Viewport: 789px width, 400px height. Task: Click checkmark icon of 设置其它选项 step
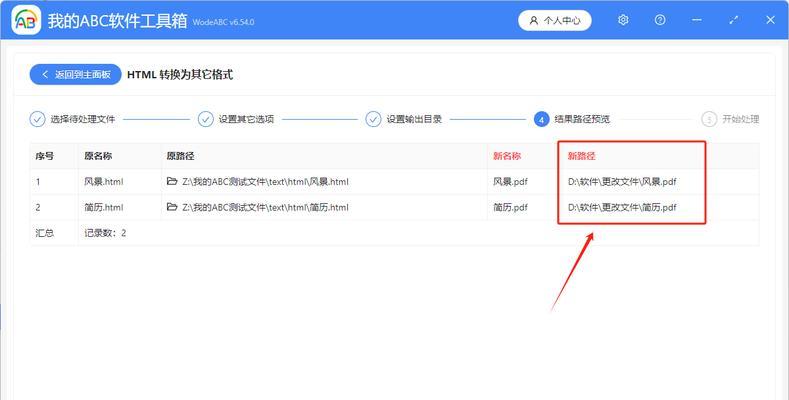[x=205, y=119]
